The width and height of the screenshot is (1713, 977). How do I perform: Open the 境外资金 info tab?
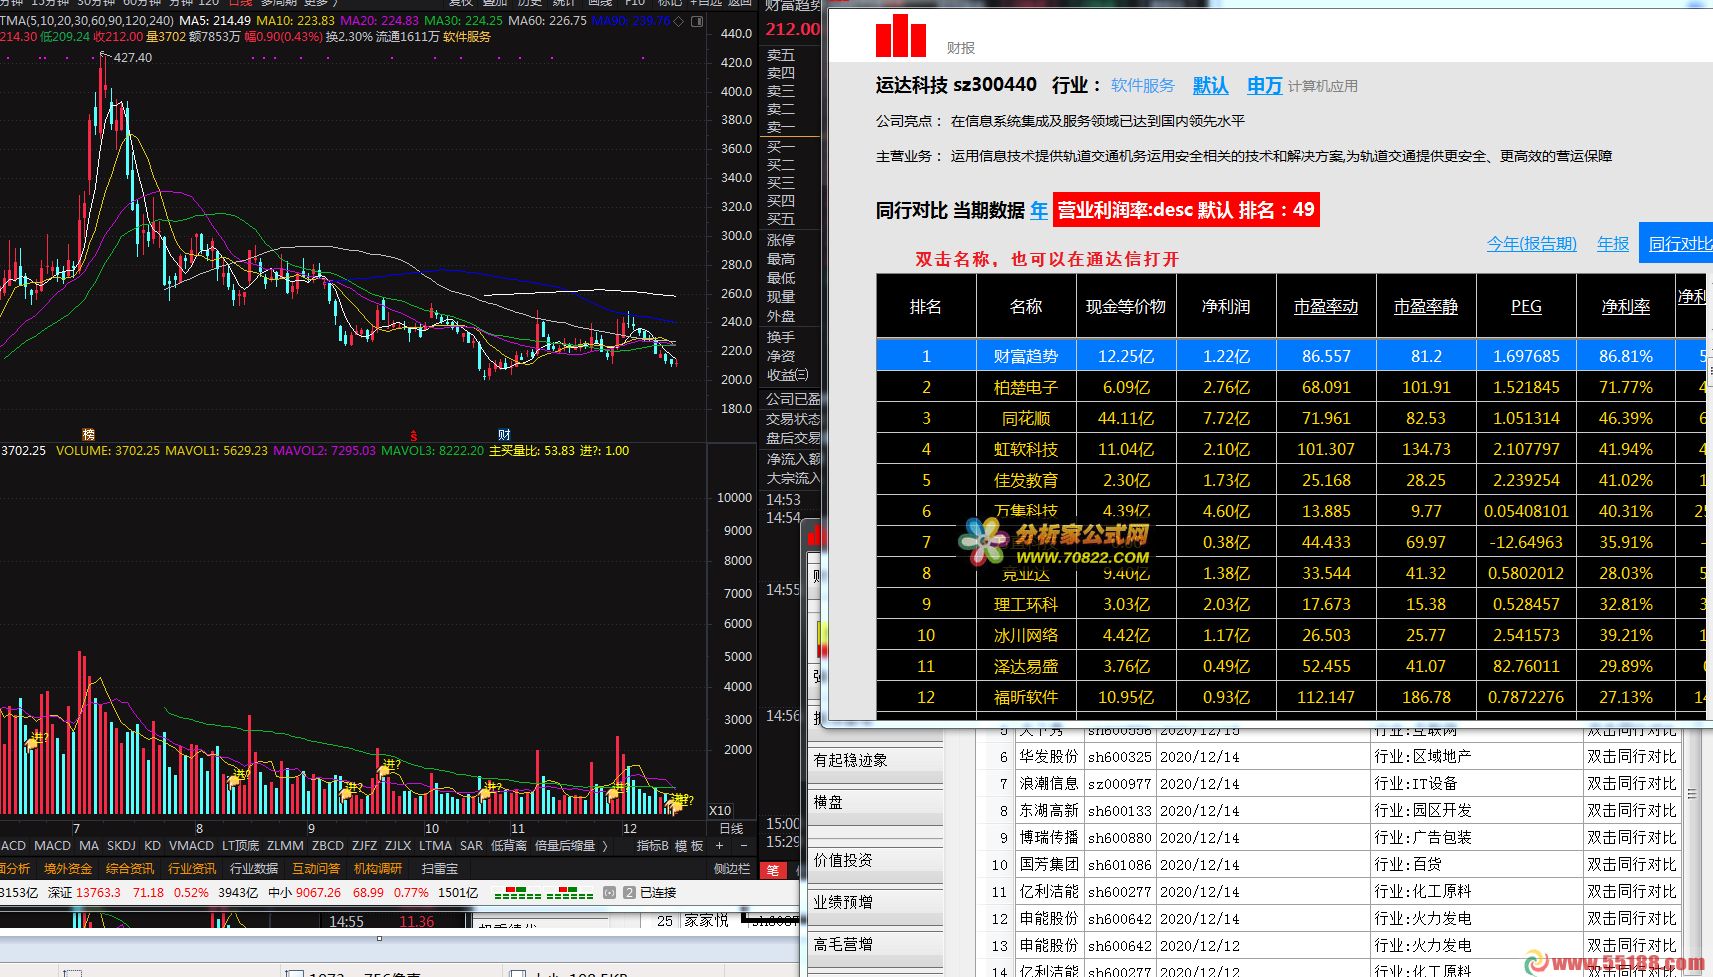tap(67, 869)
